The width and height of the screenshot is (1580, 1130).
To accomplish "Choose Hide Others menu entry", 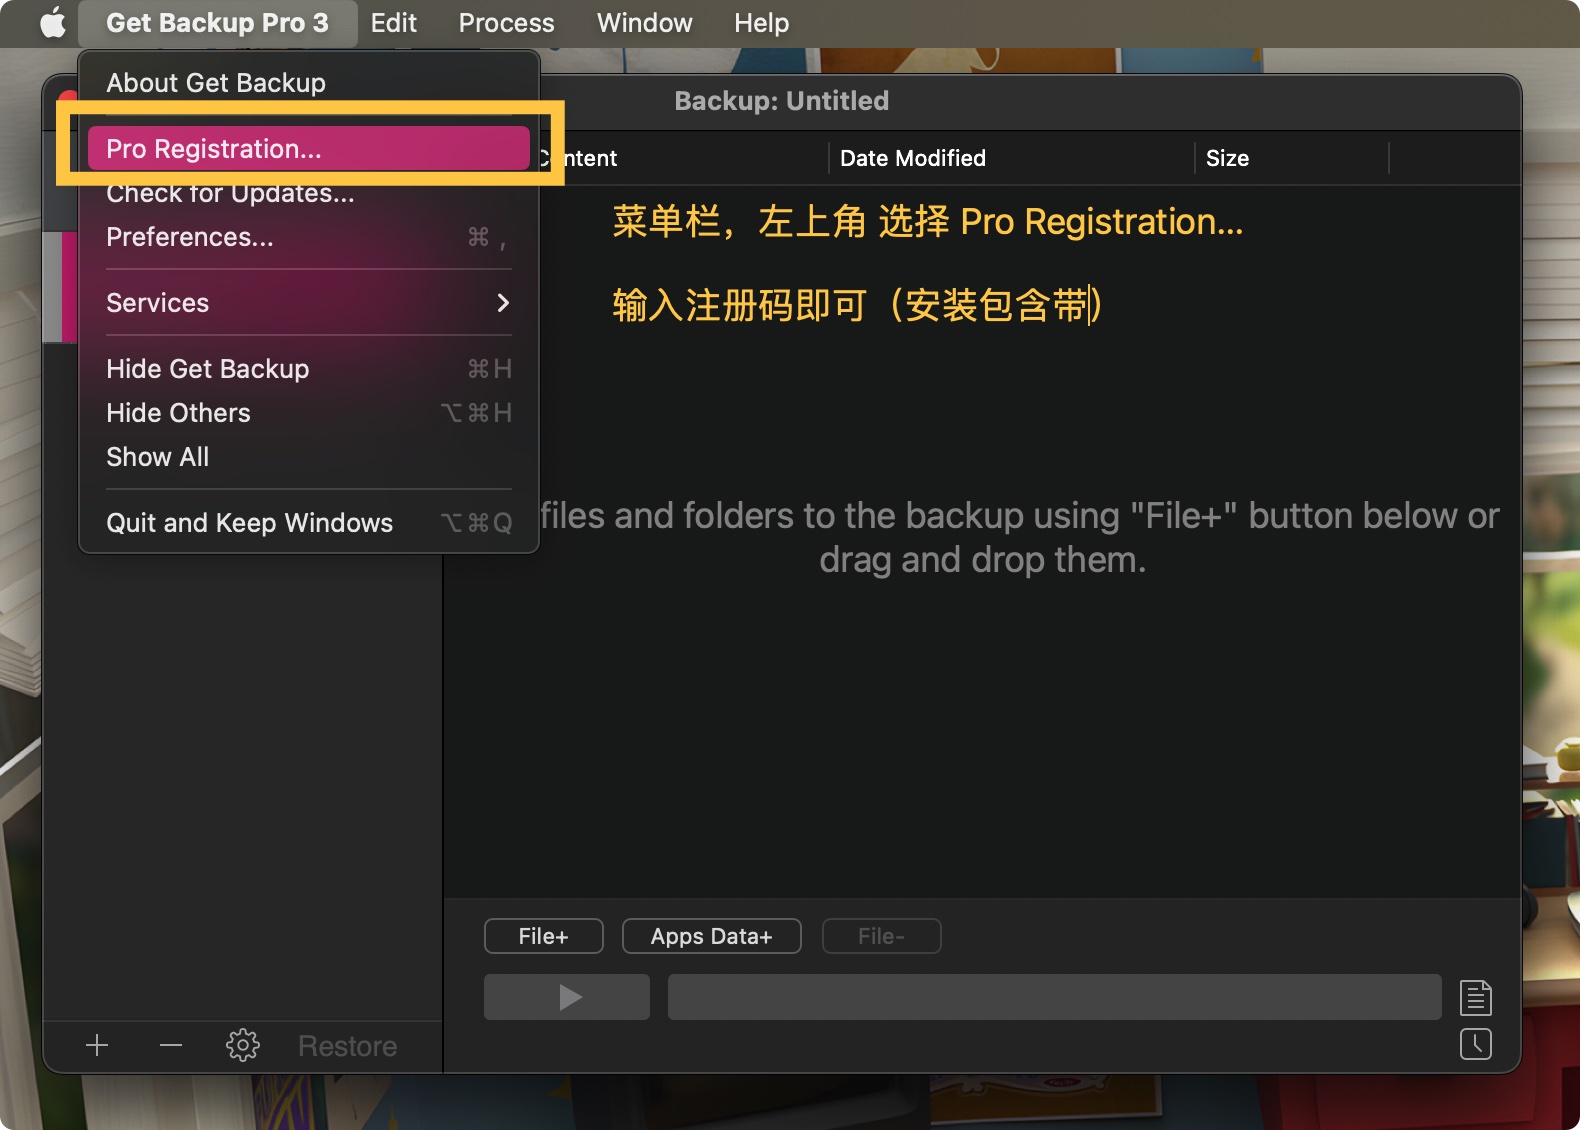I will [309, 413].
